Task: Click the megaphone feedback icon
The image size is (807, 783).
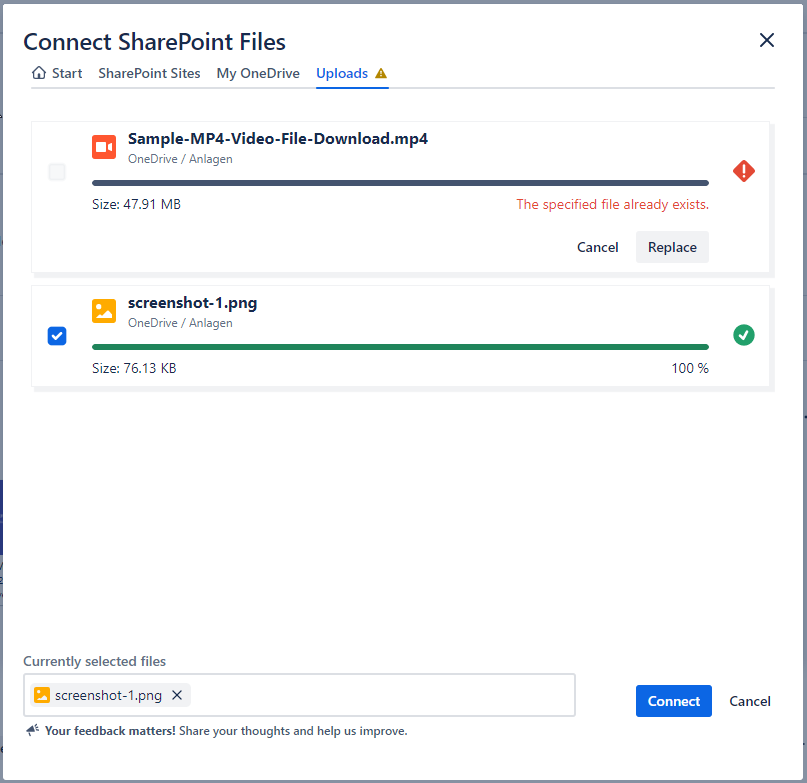Action: click(33, 731)
